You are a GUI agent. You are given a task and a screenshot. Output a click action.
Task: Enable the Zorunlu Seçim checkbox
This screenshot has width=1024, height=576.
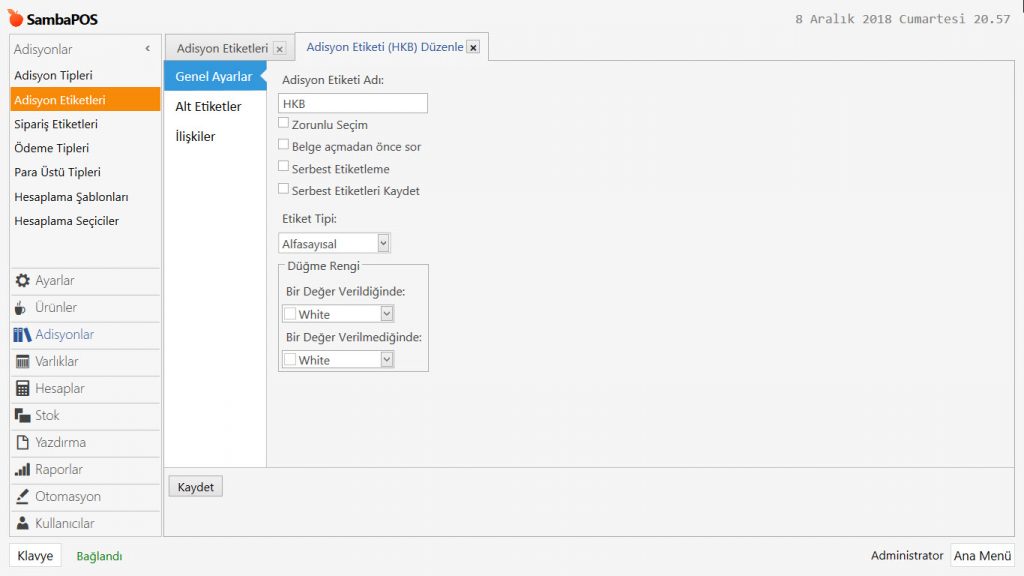coord(284,124)
